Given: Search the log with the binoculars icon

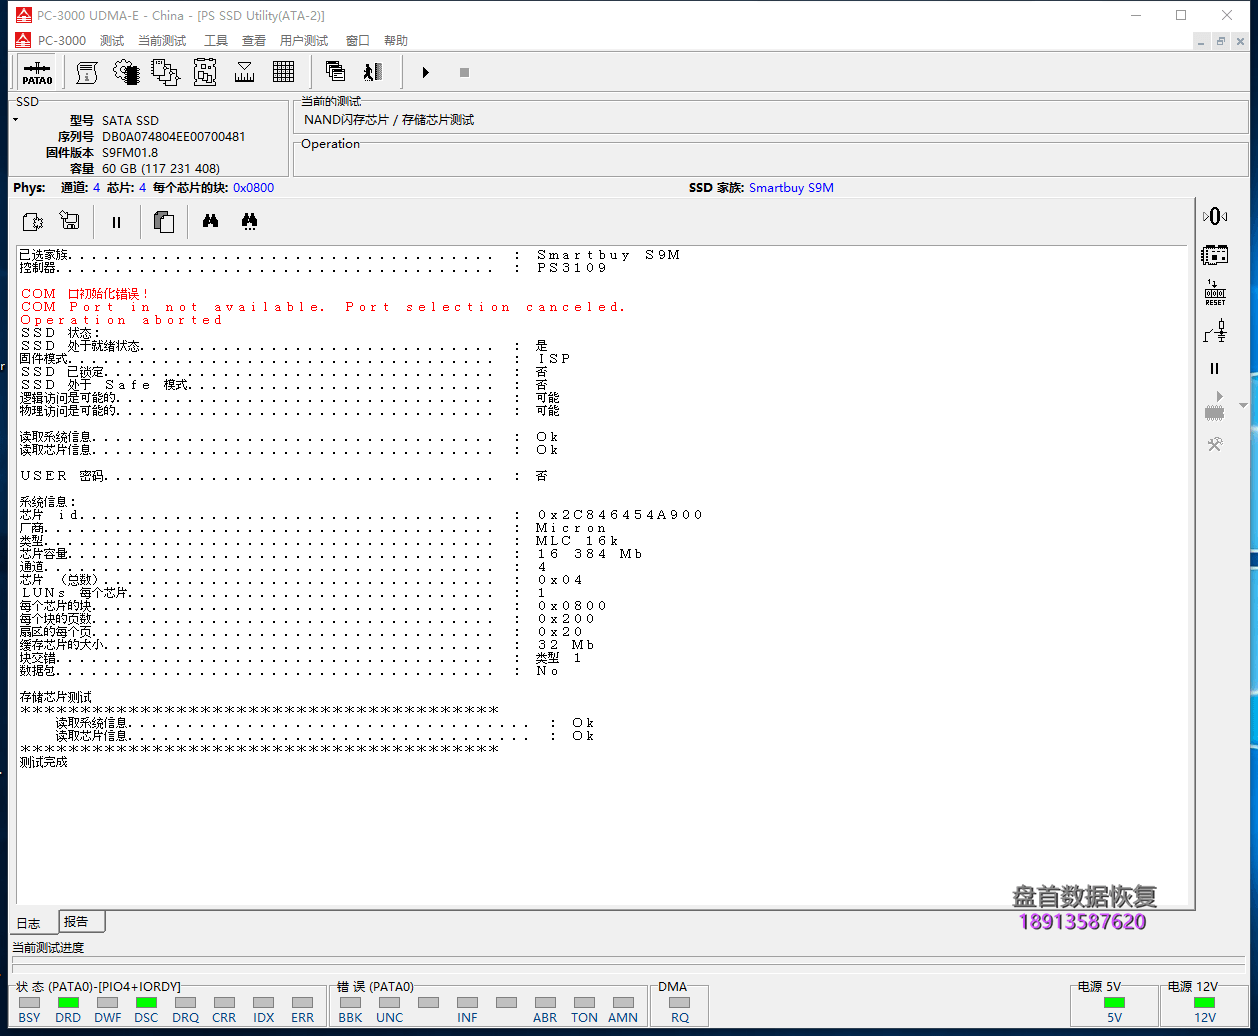Looking at the screenshot, I should [x=210, y=222].
